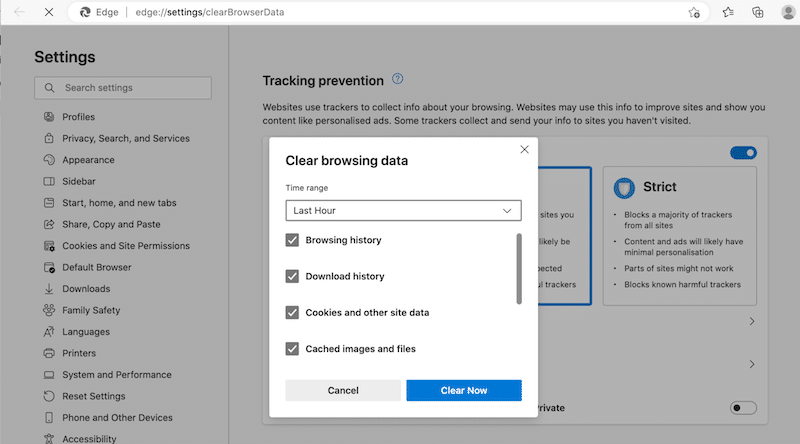Screen dimensions: 800x444
Task: Go to Appearance settings
Action: 88,160
